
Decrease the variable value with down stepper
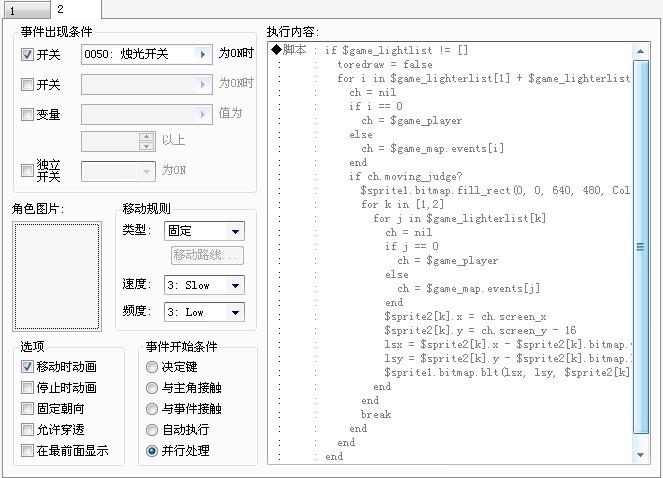[x=147, y=146]
